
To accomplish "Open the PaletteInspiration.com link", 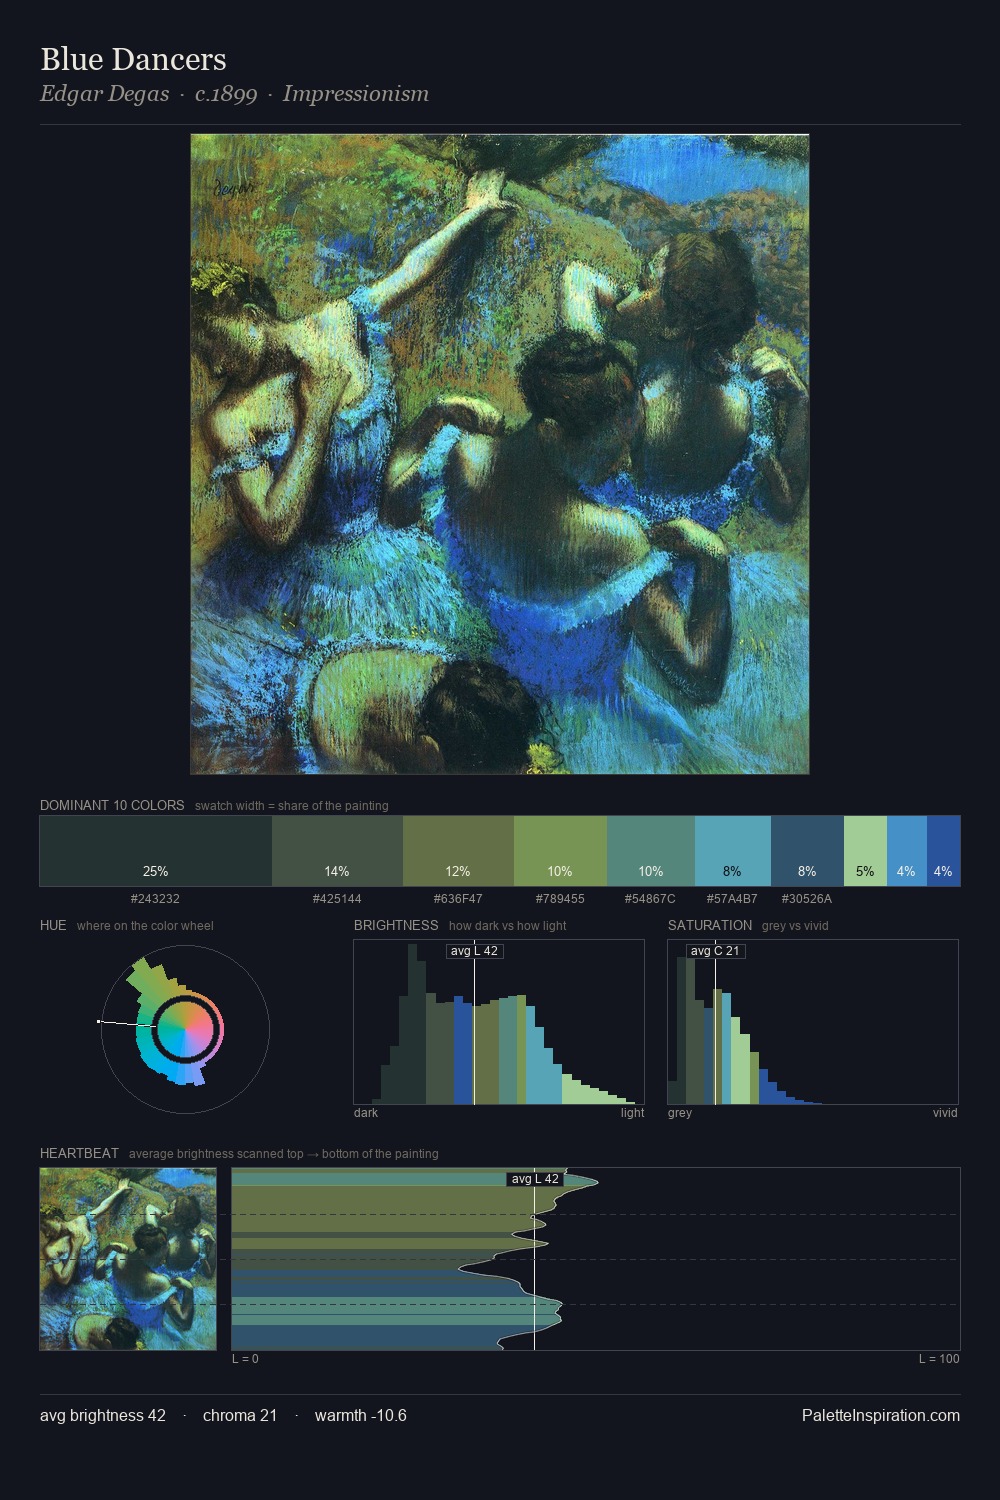I will pos(881,1416).
